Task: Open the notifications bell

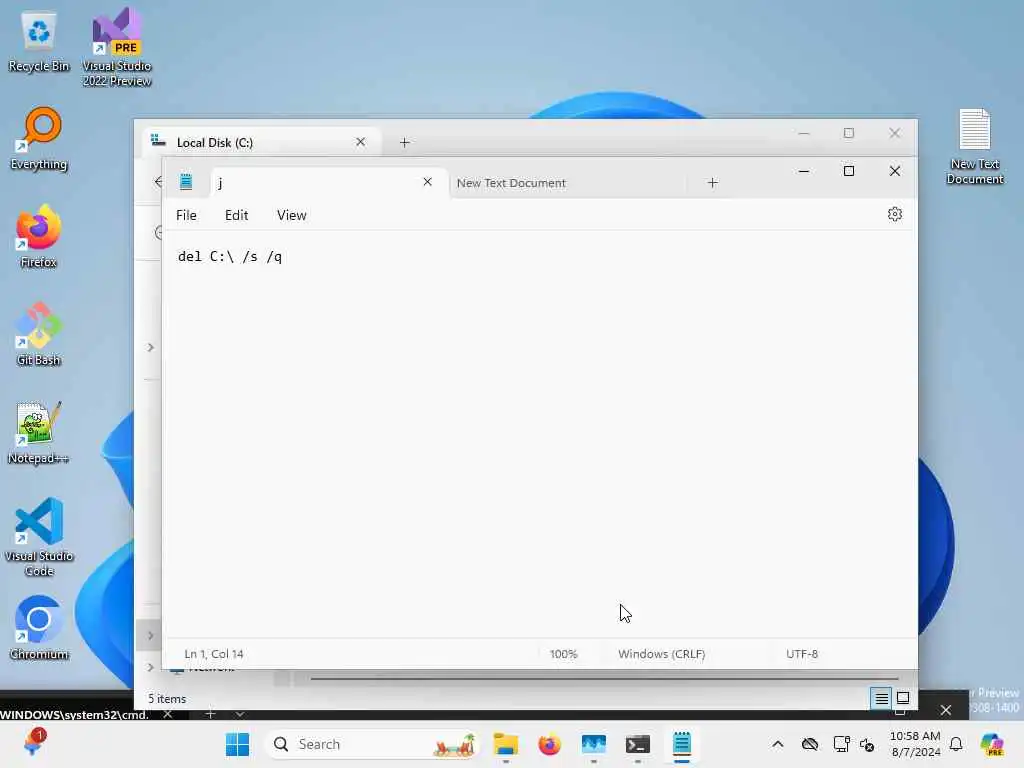Action: coord(956,744)
